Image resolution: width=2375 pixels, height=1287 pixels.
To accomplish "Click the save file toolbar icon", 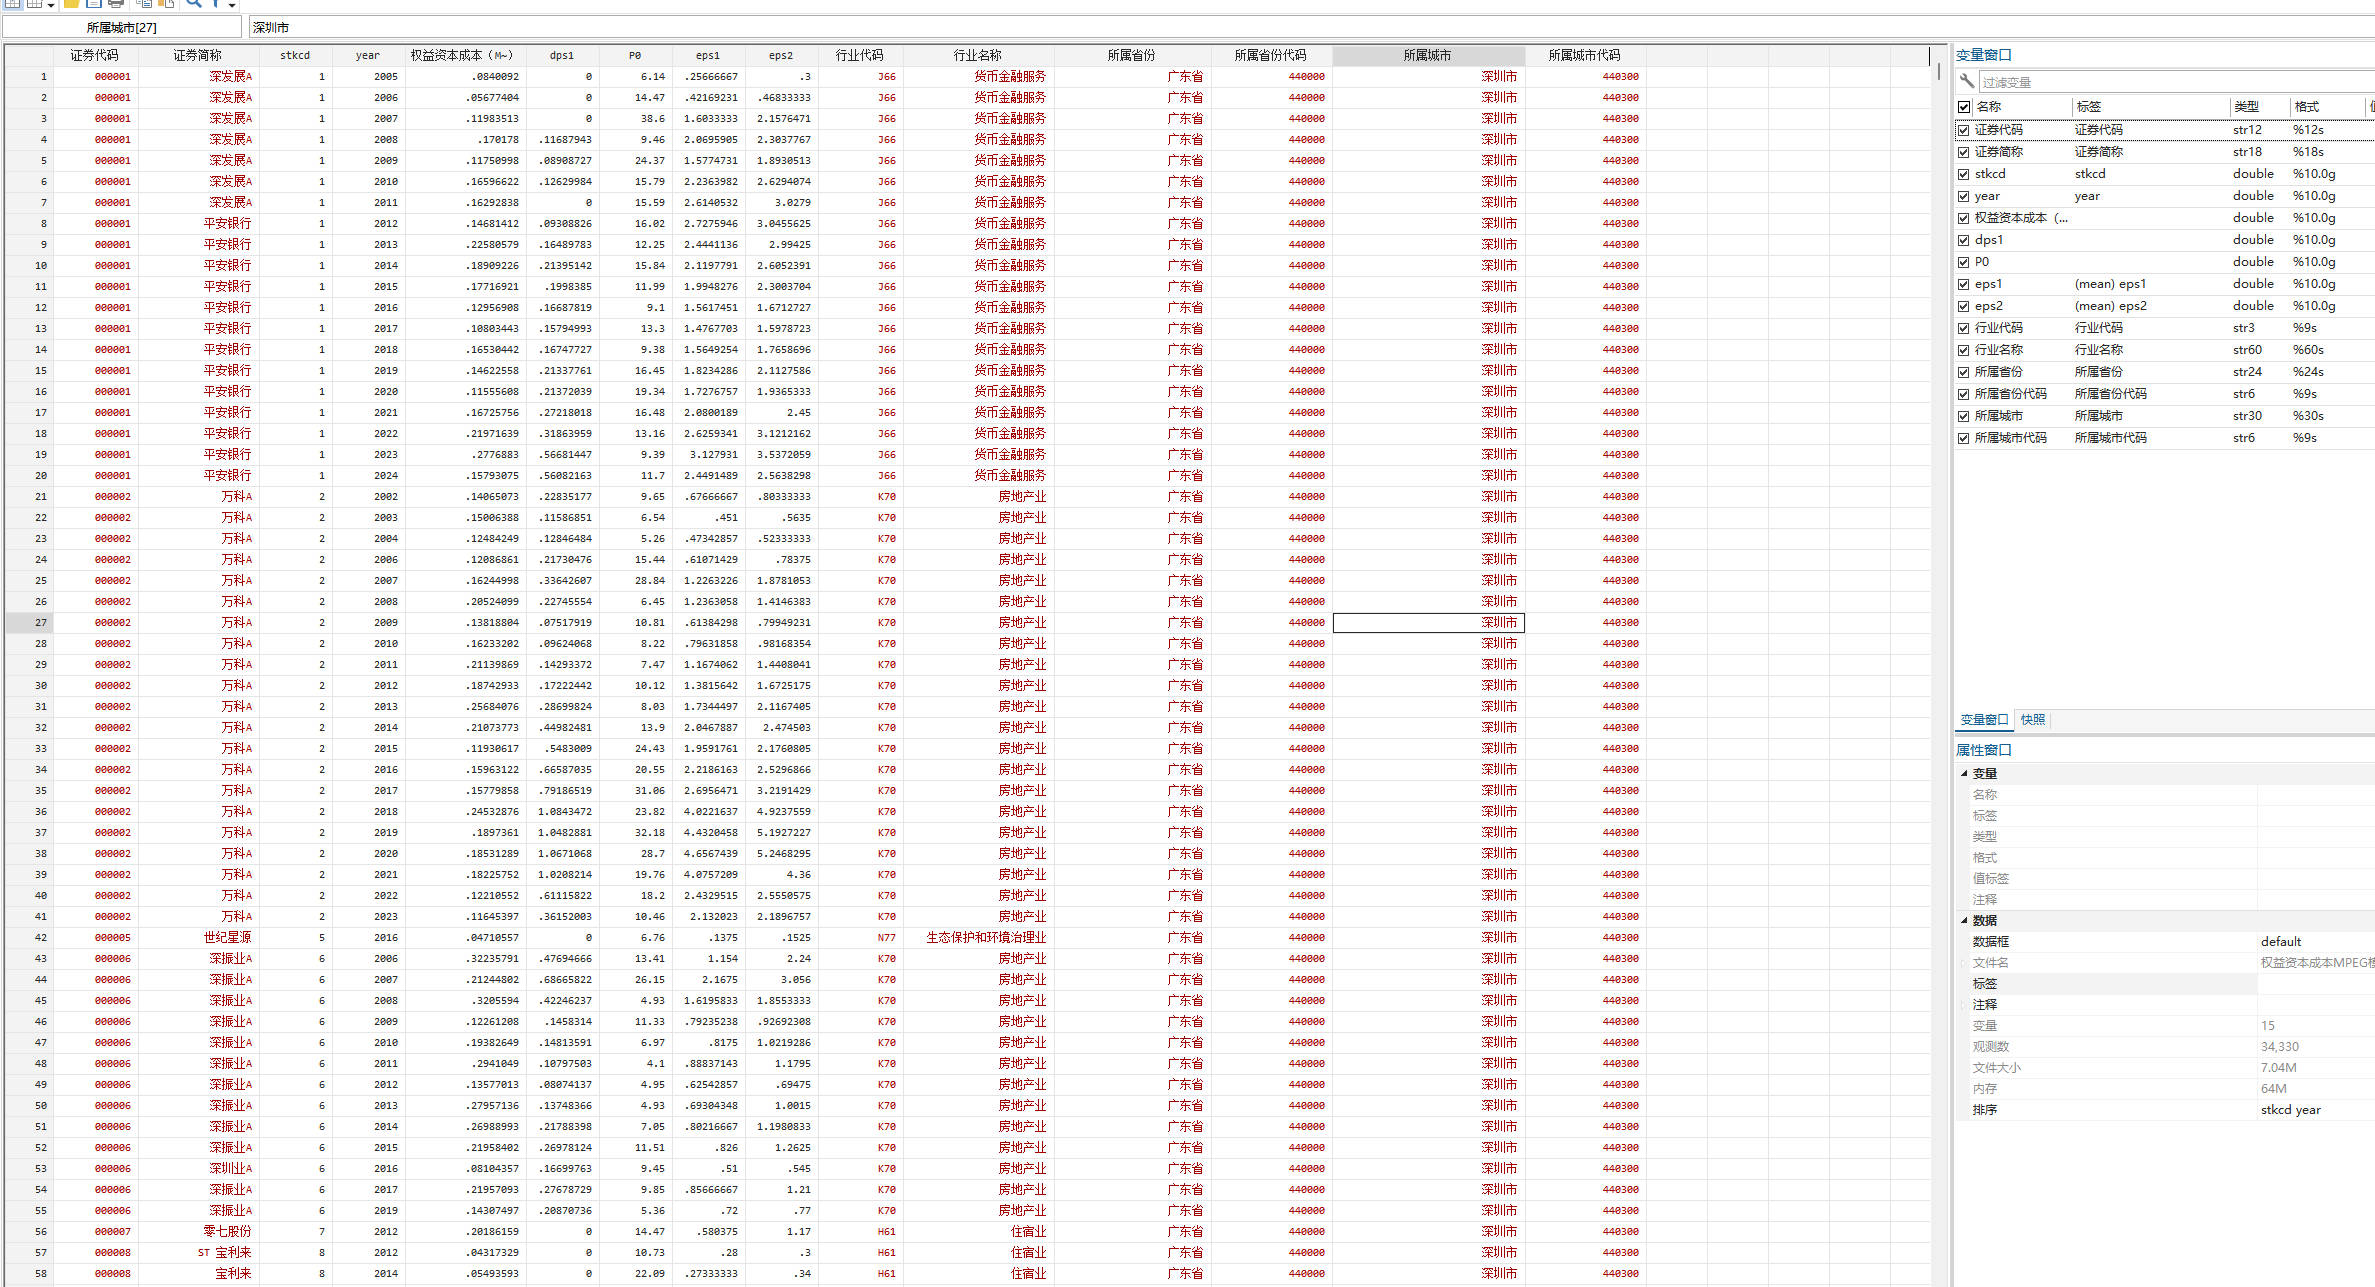I will (94, 3).
